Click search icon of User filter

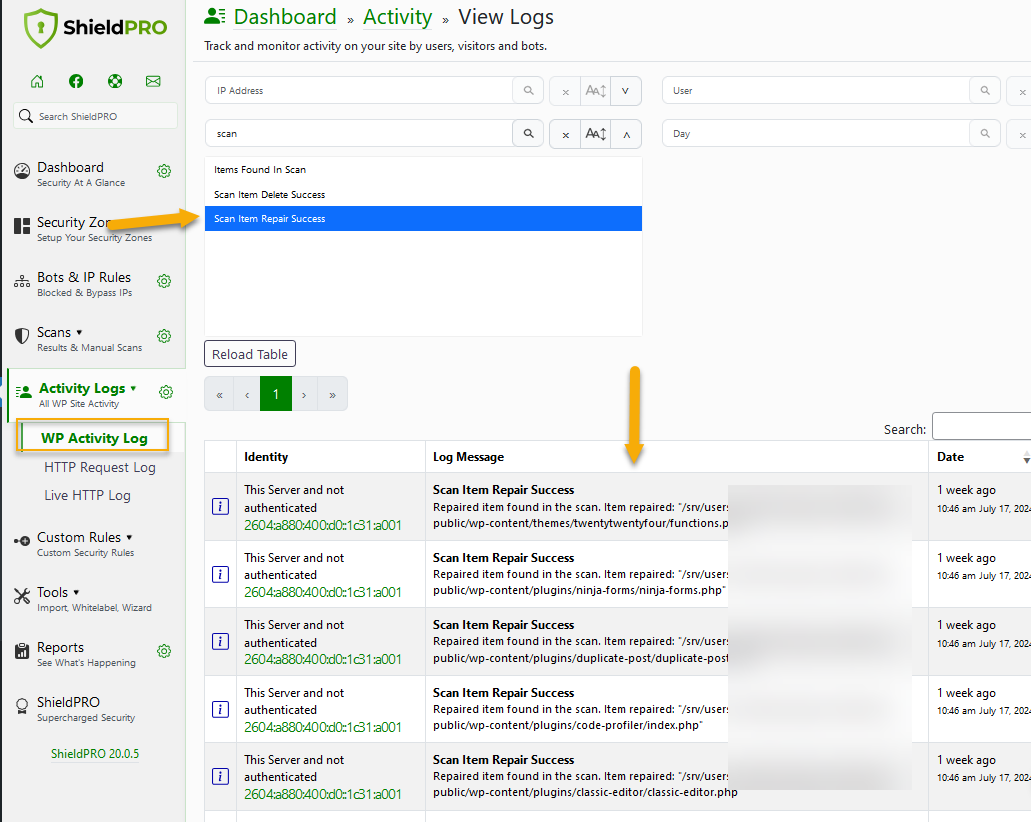[985, 91]
